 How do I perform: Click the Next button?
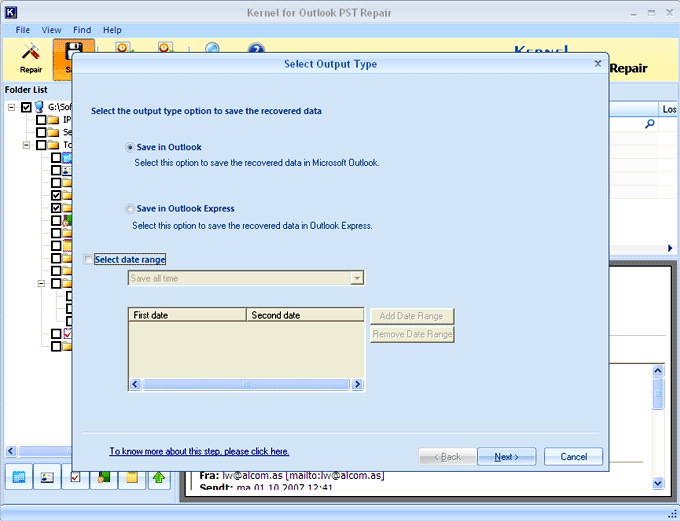[507, 457]
